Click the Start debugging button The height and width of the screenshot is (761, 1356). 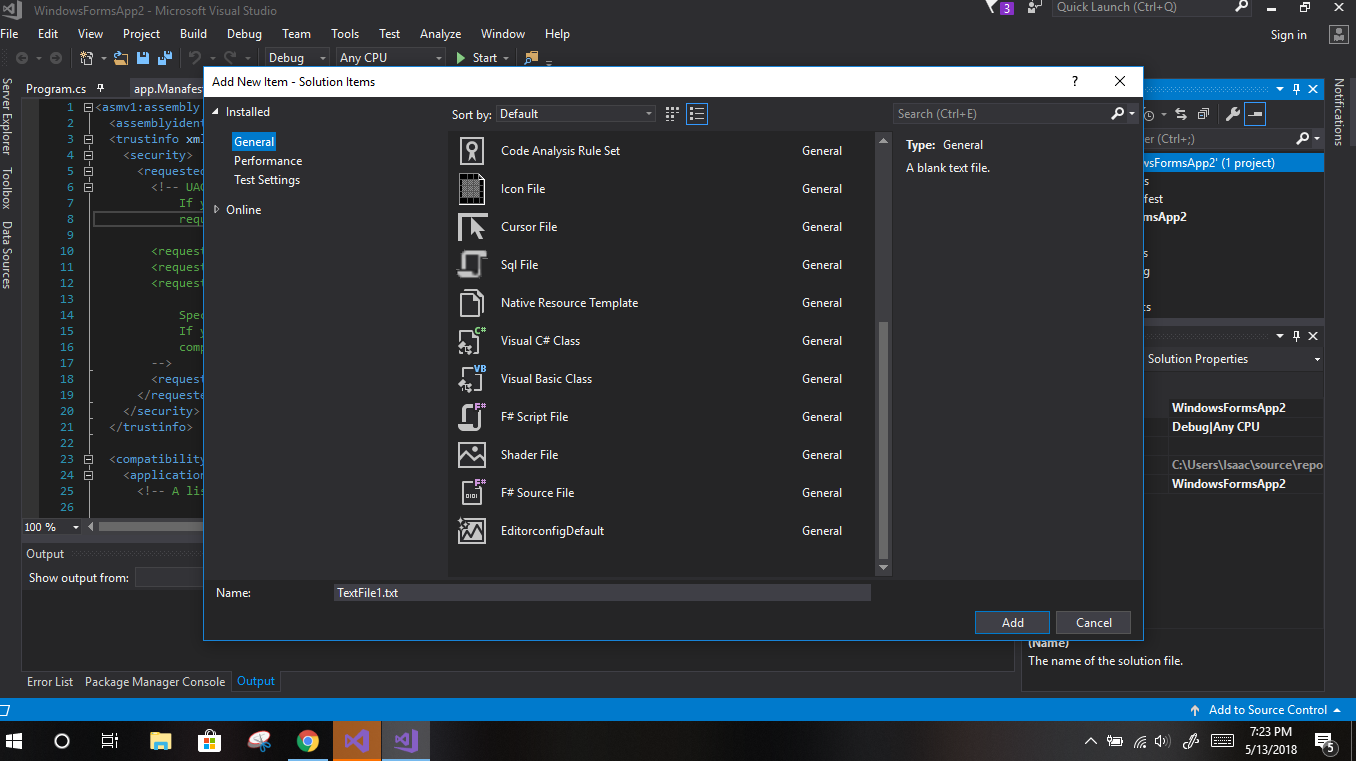pyautogui.click(x=477, y=58)
